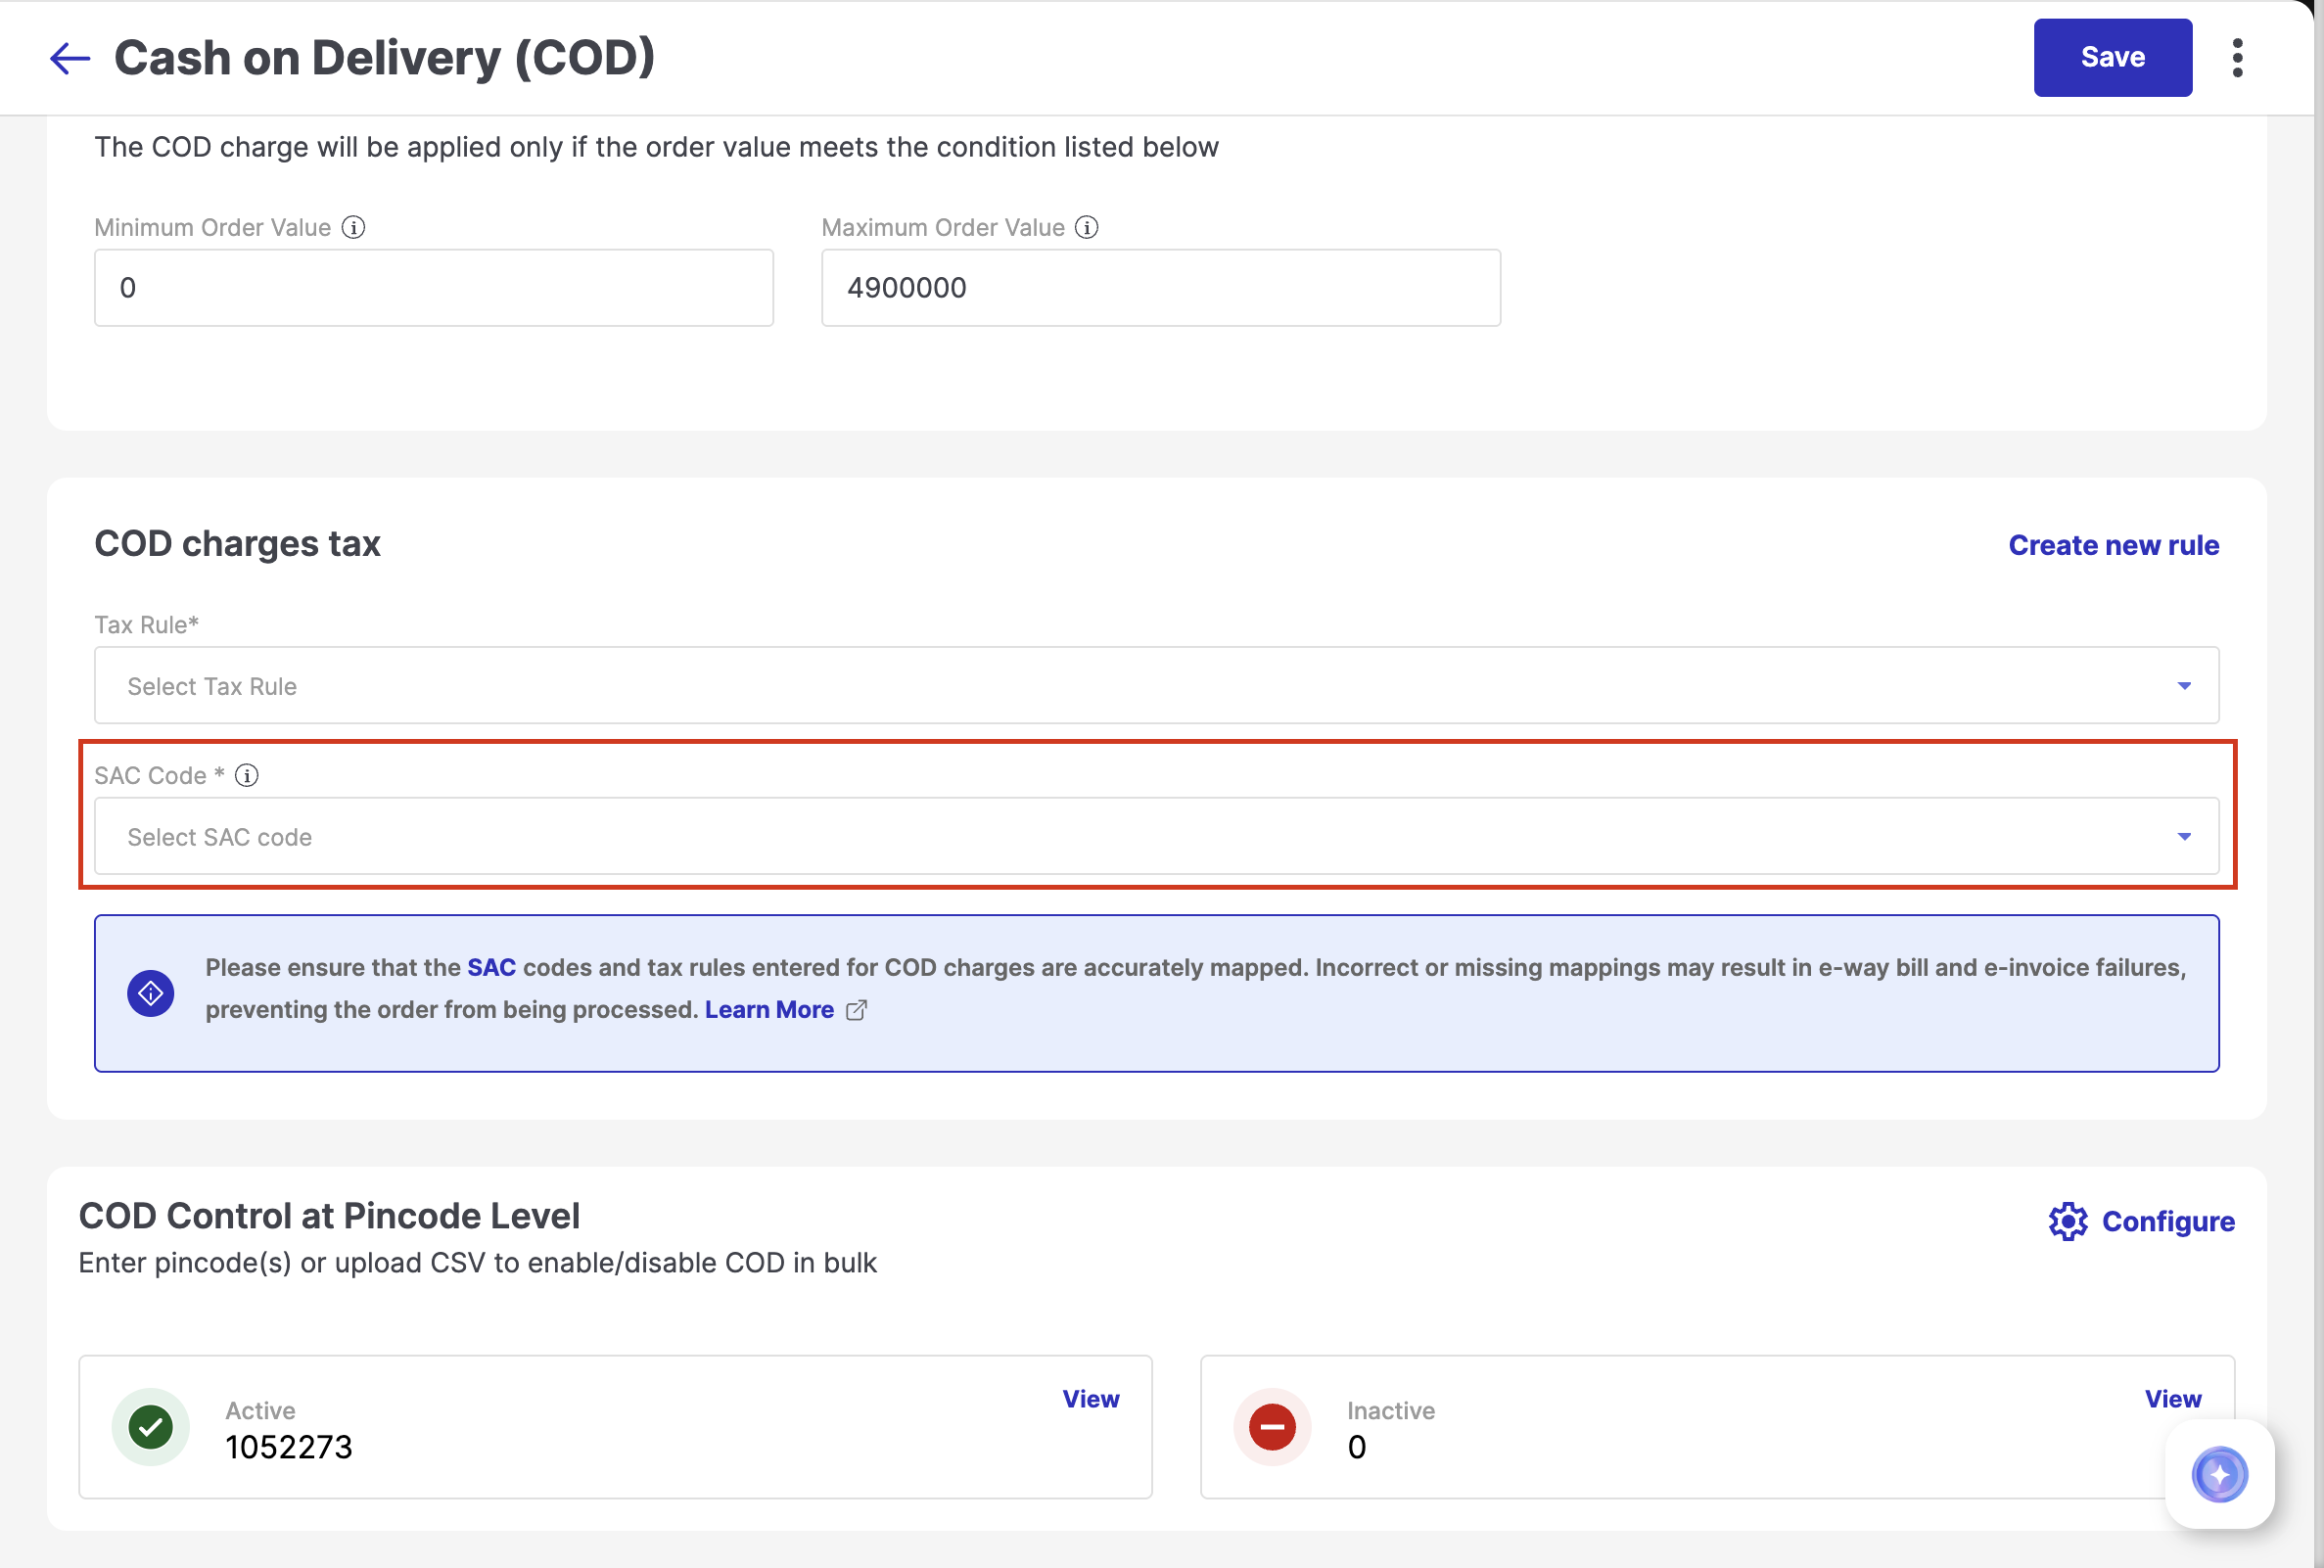Click the red Inactive minus icon
Image resolution: width=2324 pixels, height=1568 pixels.
coord(1272,1427)
